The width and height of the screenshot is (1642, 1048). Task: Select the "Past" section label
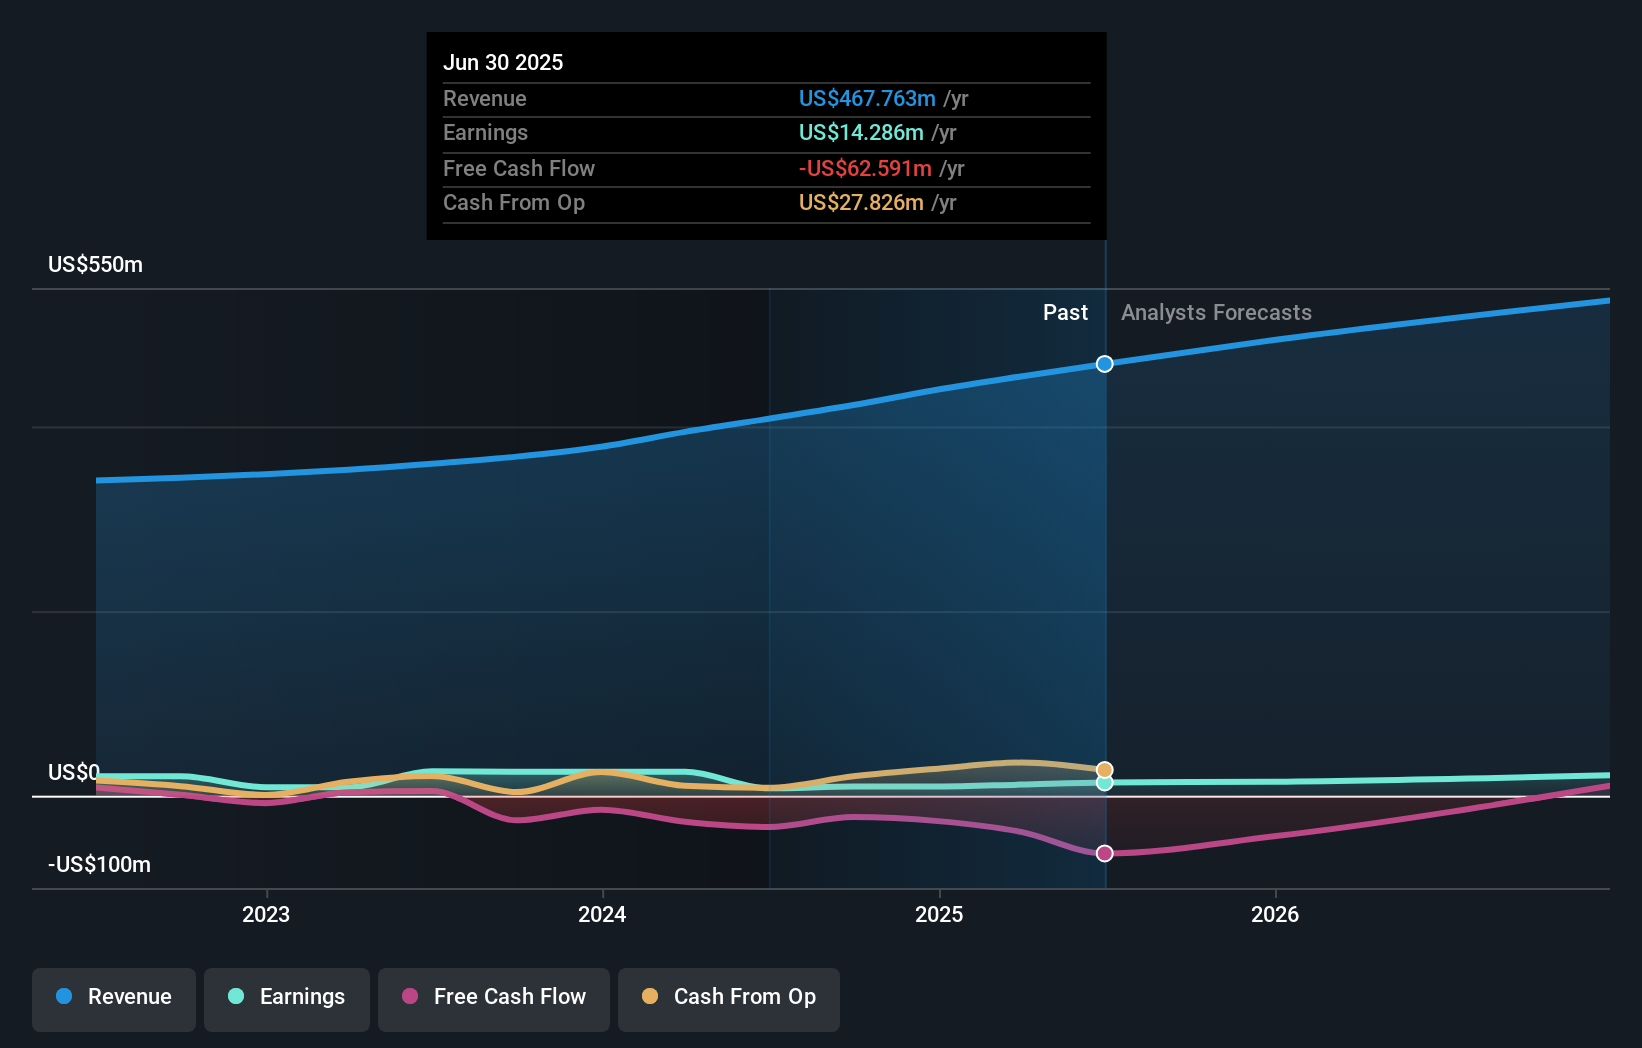click(x=1064, y=312)
